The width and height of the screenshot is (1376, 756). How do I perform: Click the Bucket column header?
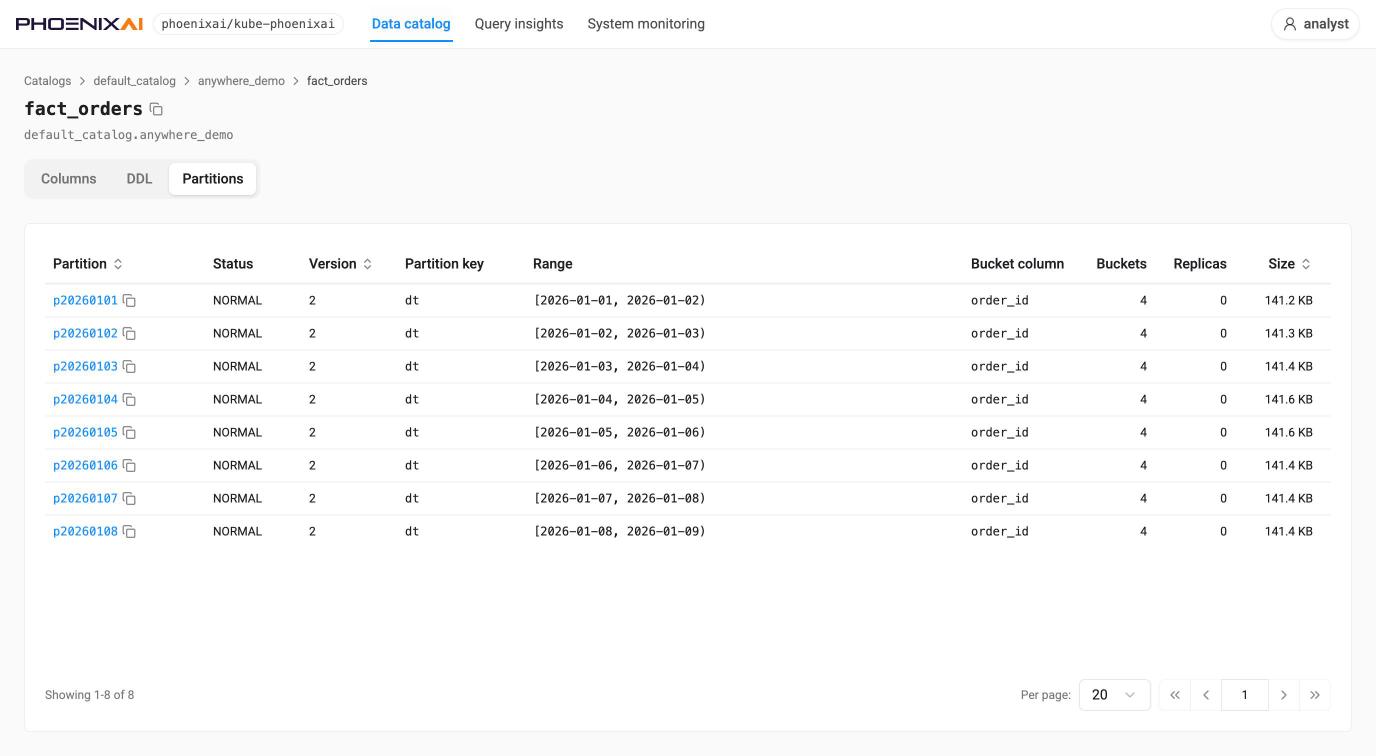1017,264
